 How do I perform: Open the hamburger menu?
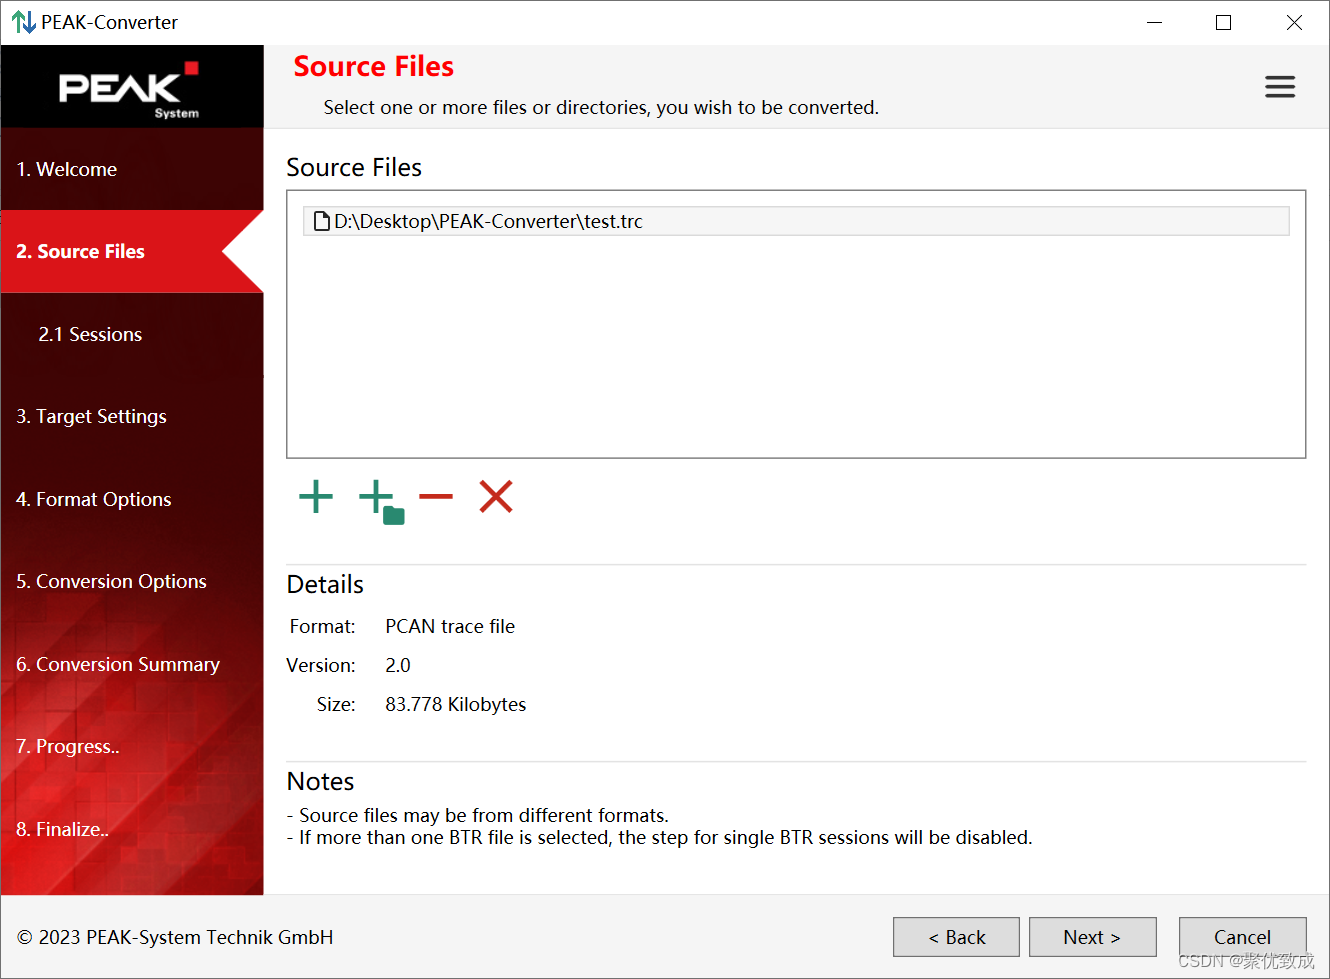coord(1280,87)
